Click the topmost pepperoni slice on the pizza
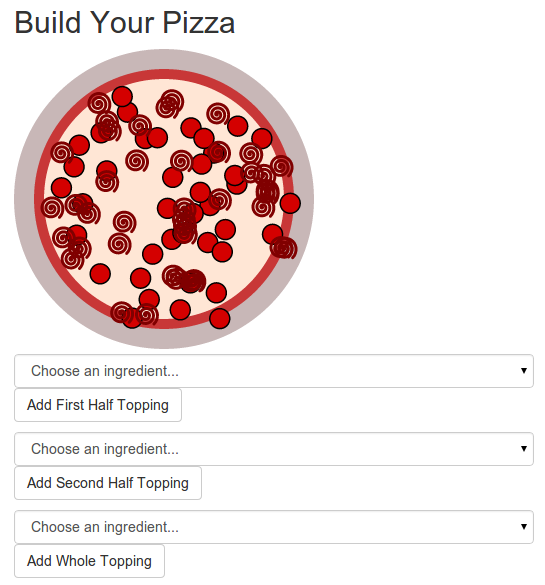The image size is (545, 585). pos(122,96)
